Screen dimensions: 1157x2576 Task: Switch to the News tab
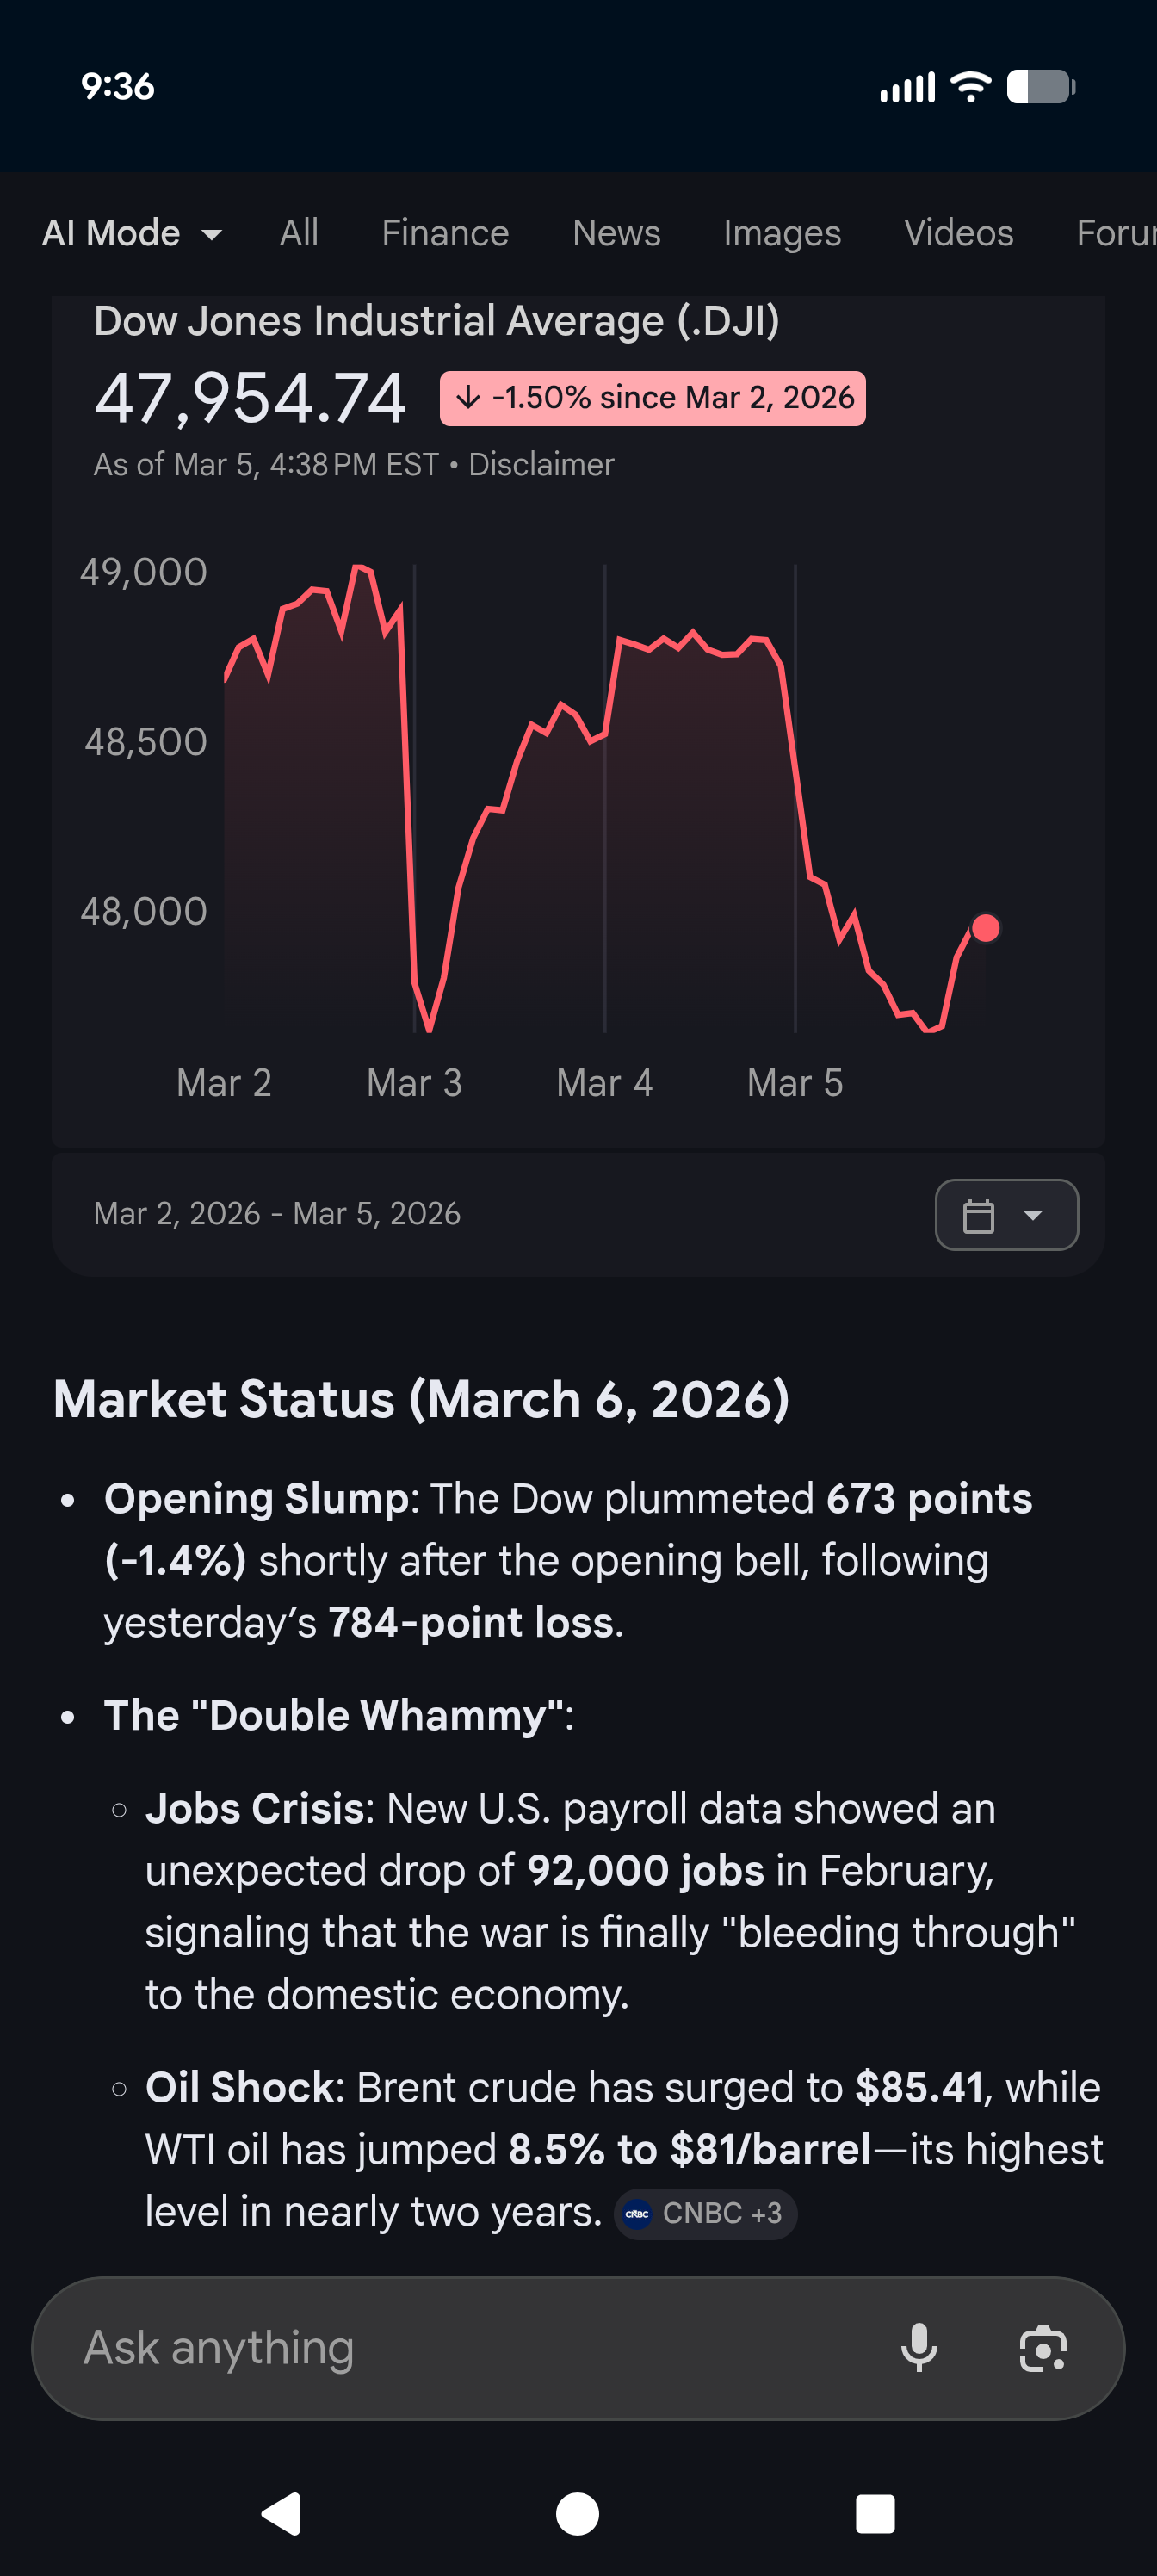[616, 233]
